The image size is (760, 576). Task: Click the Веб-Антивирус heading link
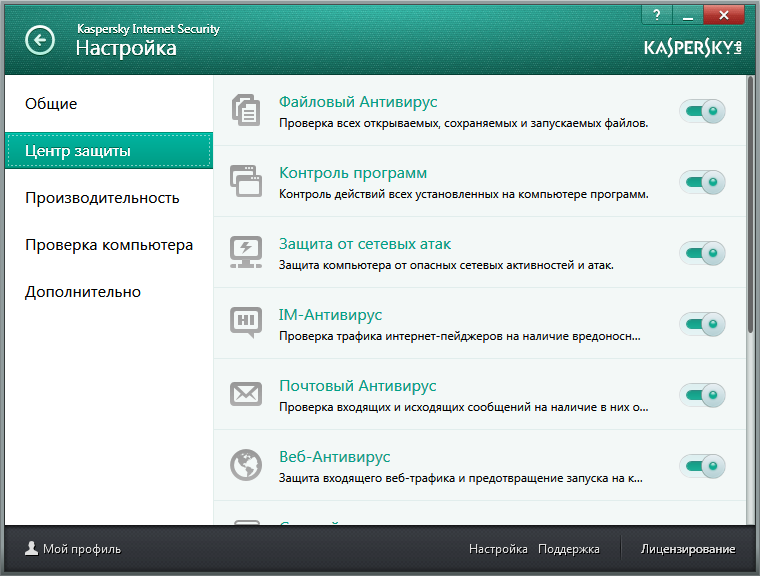[334, 457]
